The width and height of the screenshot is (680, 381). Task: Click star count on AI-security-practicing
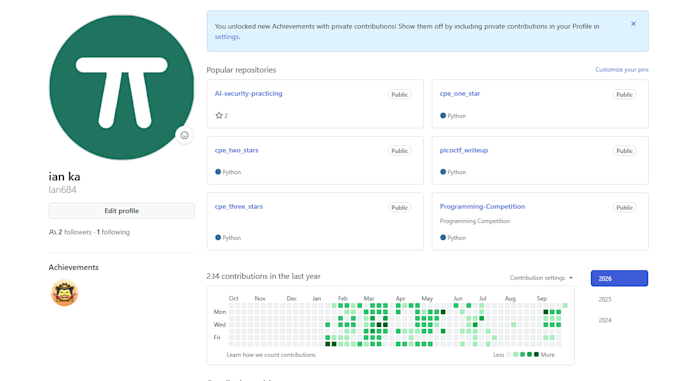[x=222, y=116]
